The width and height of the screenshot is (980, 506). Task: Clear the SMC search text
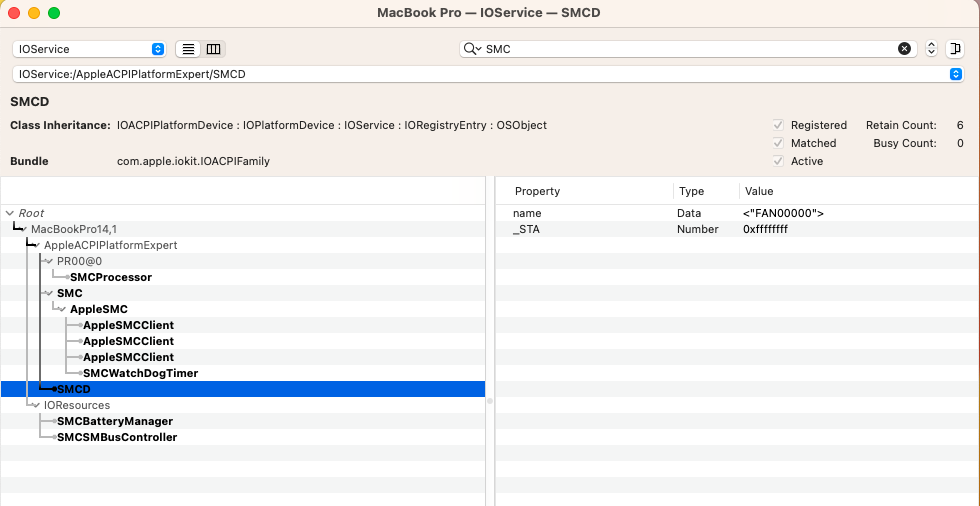coord(904,49)
